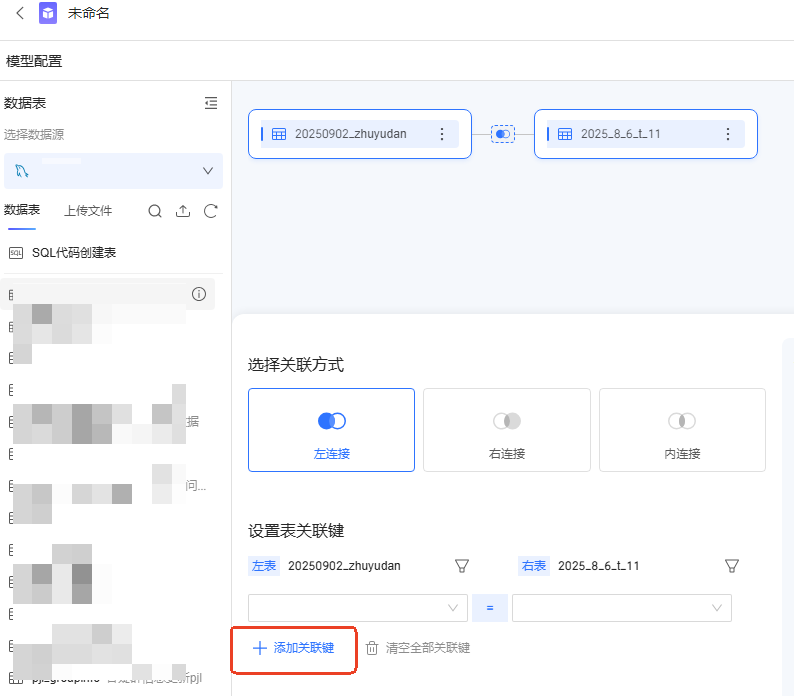The image size is (794, 696).
Task: Click the upload icon beside search
Action: [183, 211]
